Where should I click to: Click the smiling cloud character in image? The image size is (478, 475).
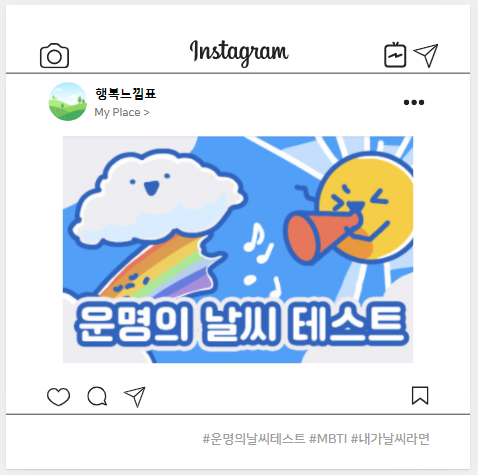157,197
